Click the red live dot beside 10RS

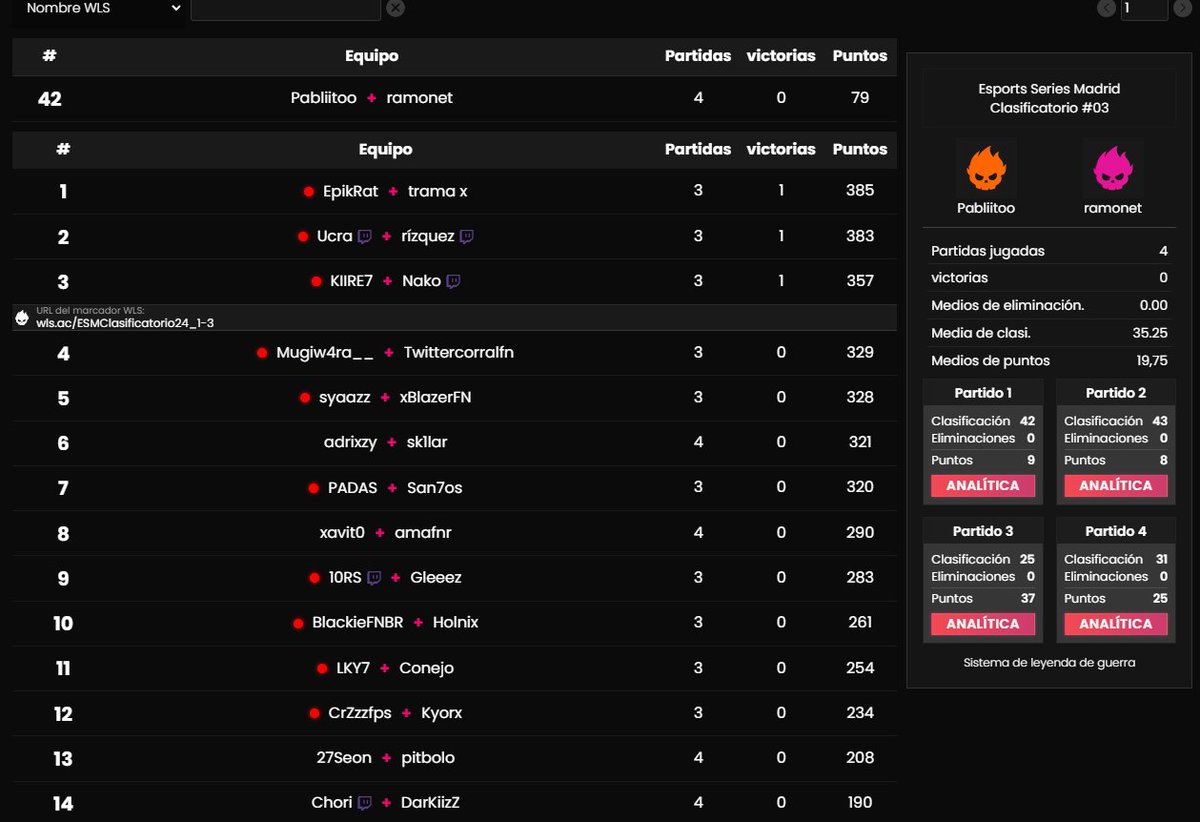315,578
